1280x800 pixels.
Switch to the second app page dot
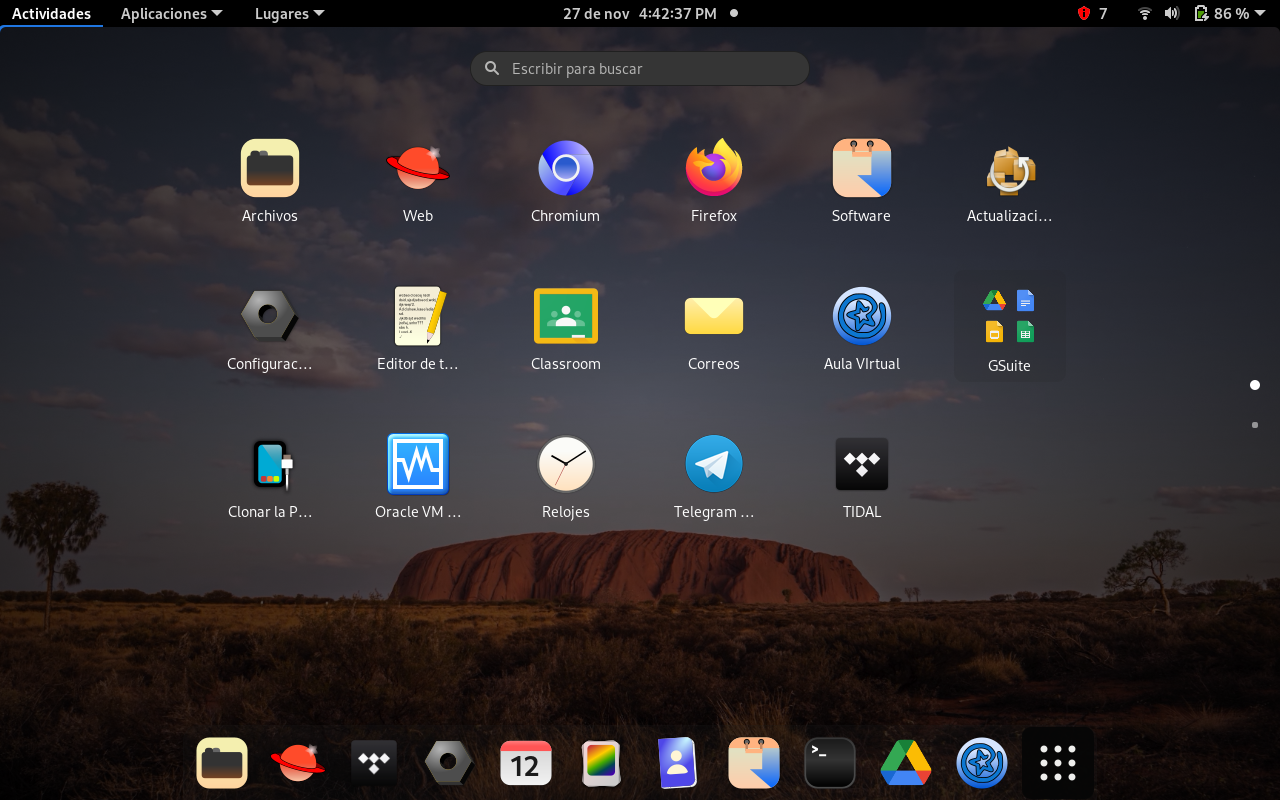pos(1255,425)
